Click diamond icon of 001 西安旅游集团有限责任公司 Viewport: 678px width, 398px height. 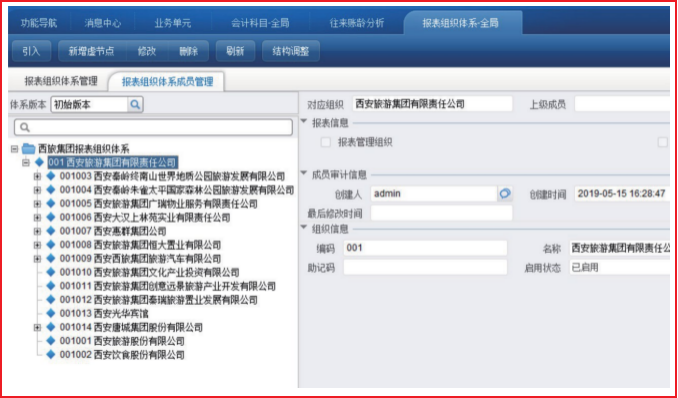40,163
